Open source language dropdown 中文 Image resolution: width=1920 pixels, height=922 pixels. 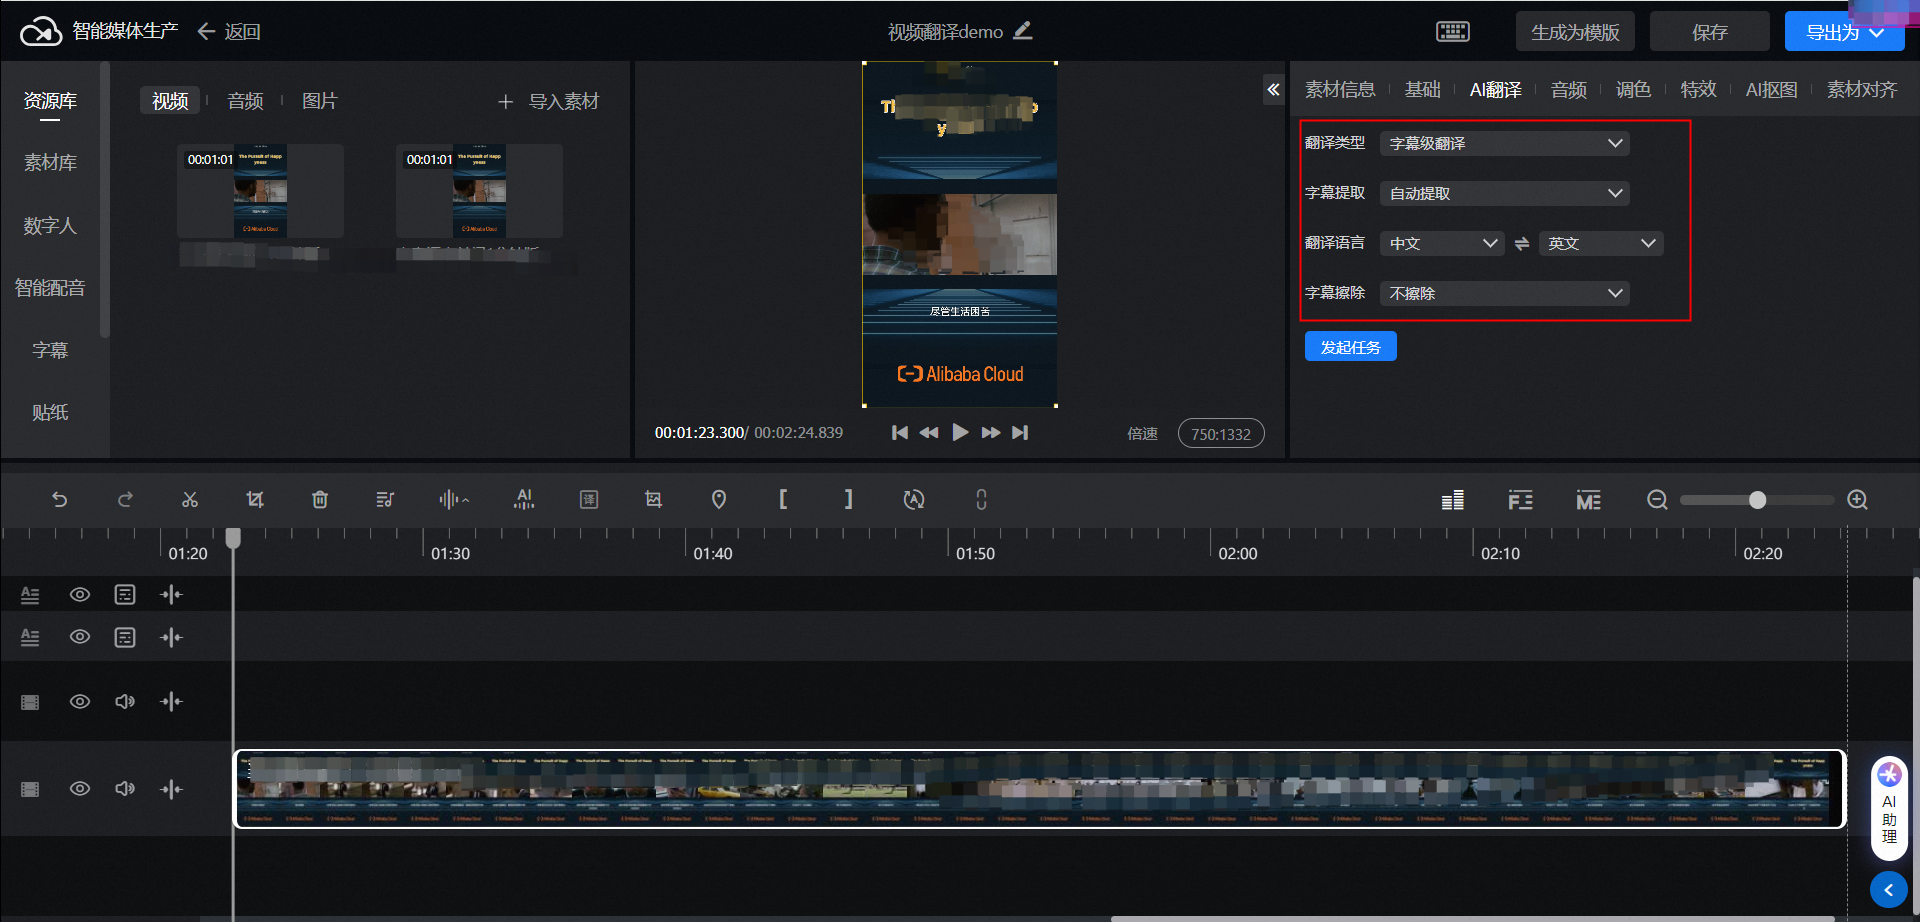(x=1442, y=243)
